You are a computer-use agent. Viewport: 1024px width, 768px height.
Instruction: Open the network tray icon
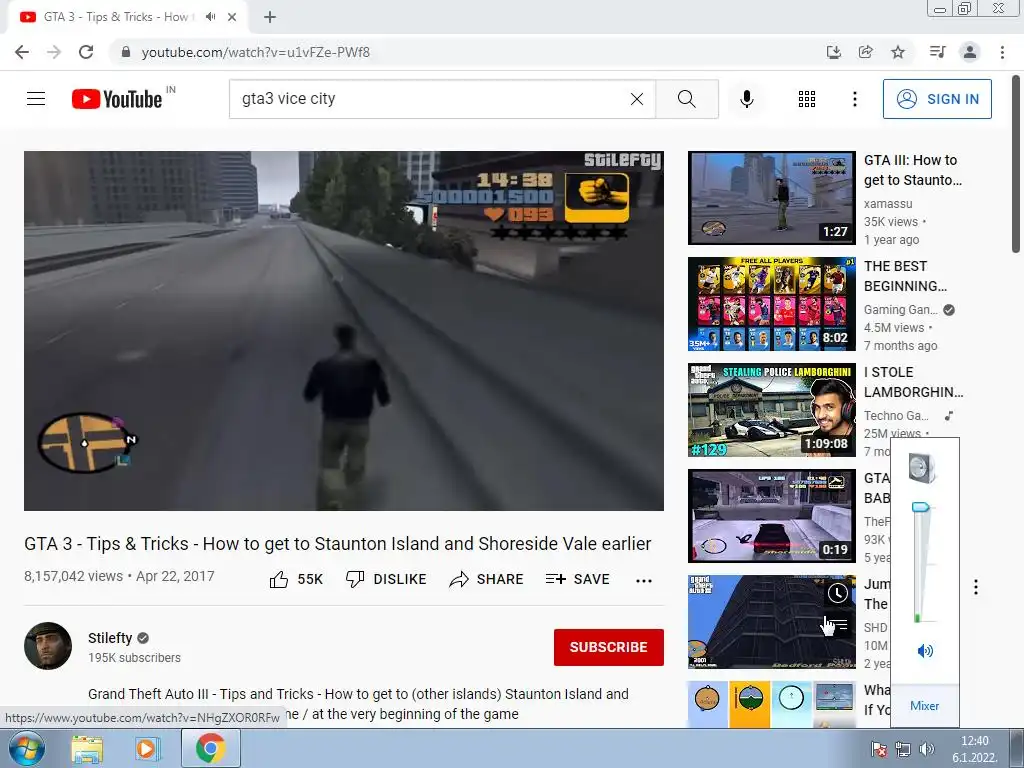click(x=903, y=749)
